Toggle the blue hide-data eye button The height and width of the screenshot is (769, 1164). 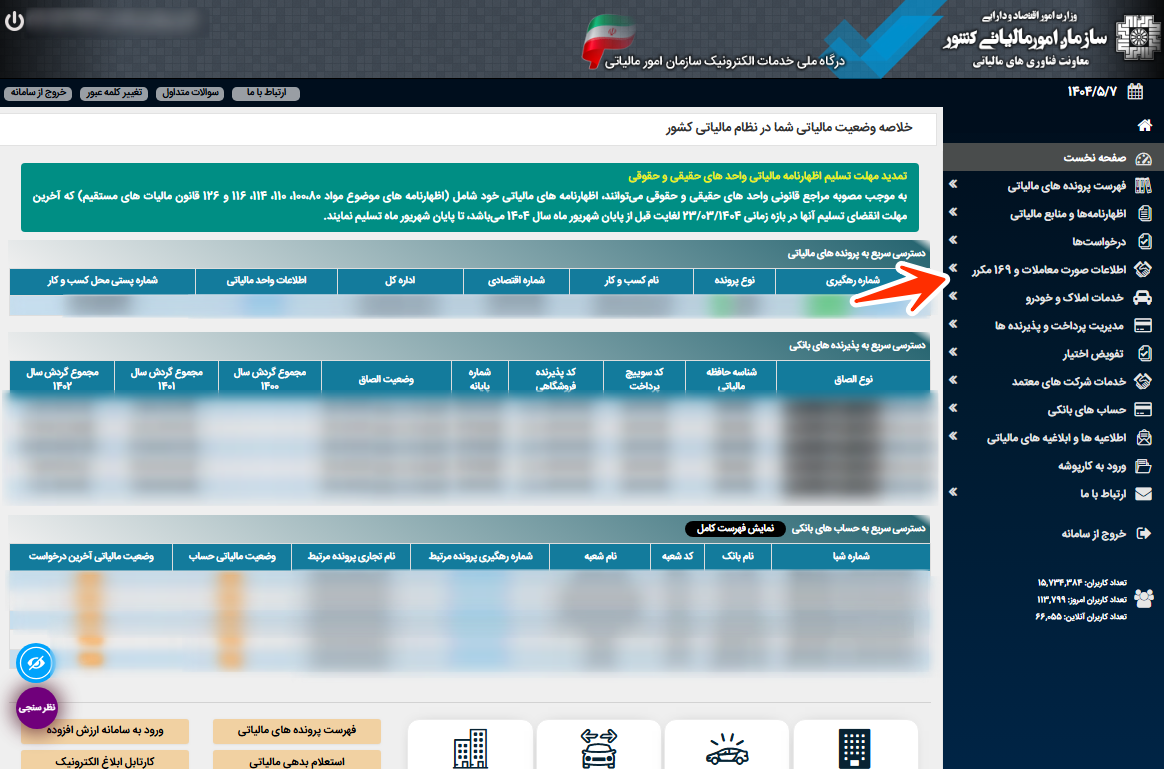click(36, 663)
